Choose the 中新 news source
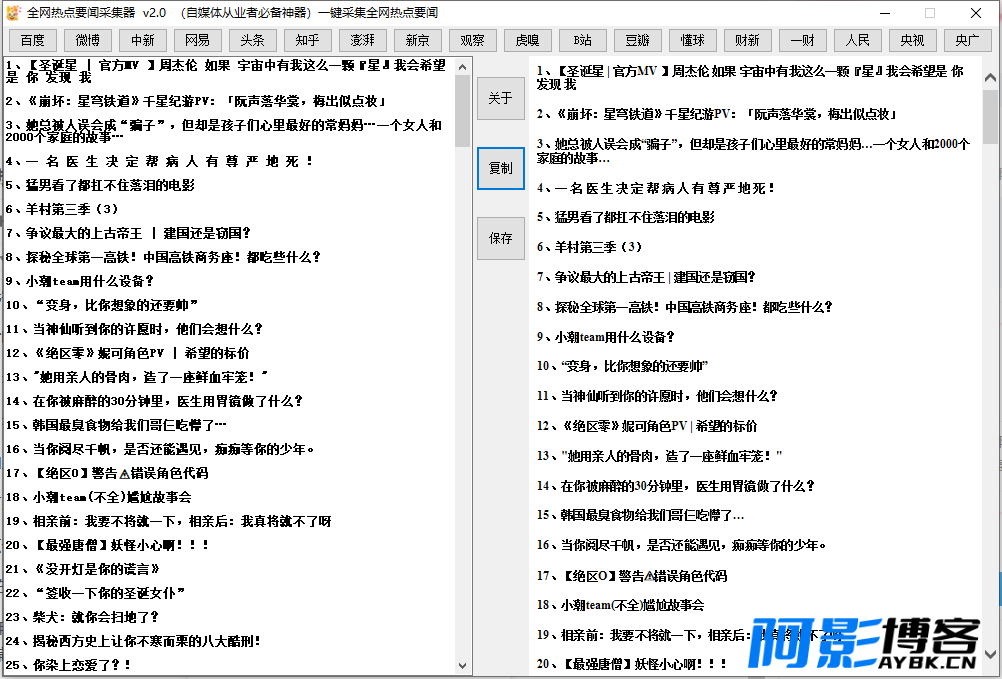 tap(143, 40)
